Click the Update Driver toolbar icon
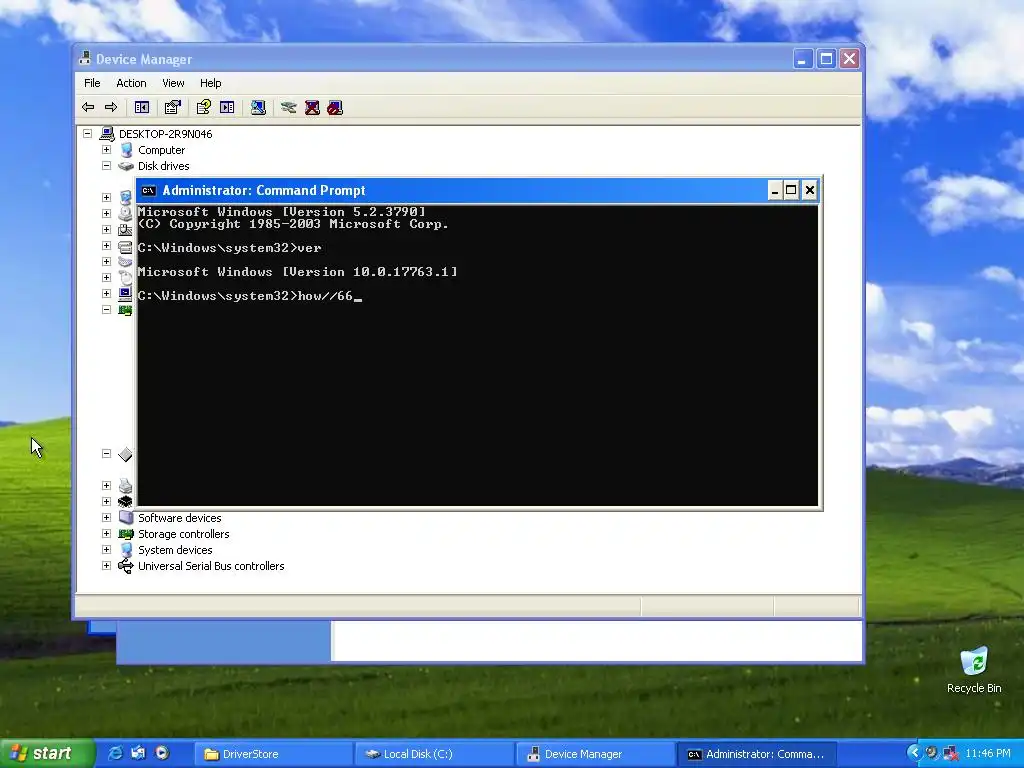 (x=288, y=108)
